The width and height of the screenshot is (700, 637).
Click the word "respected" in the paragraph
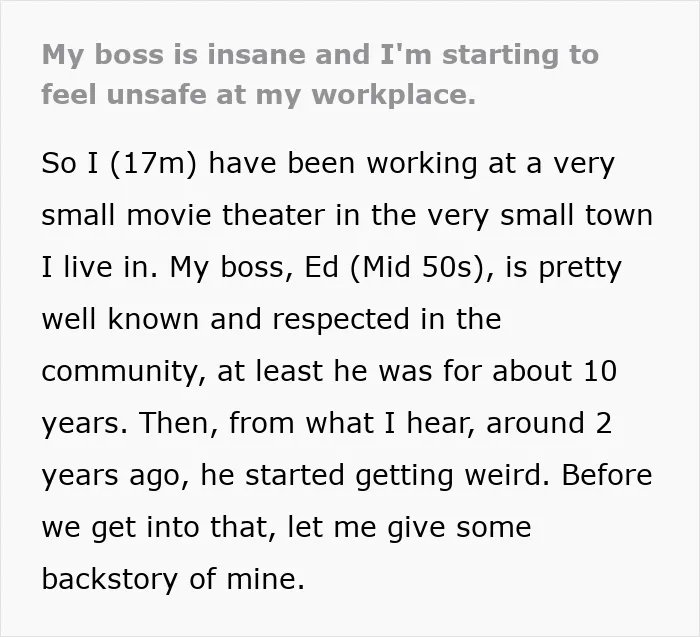click(x=341, y=321)
